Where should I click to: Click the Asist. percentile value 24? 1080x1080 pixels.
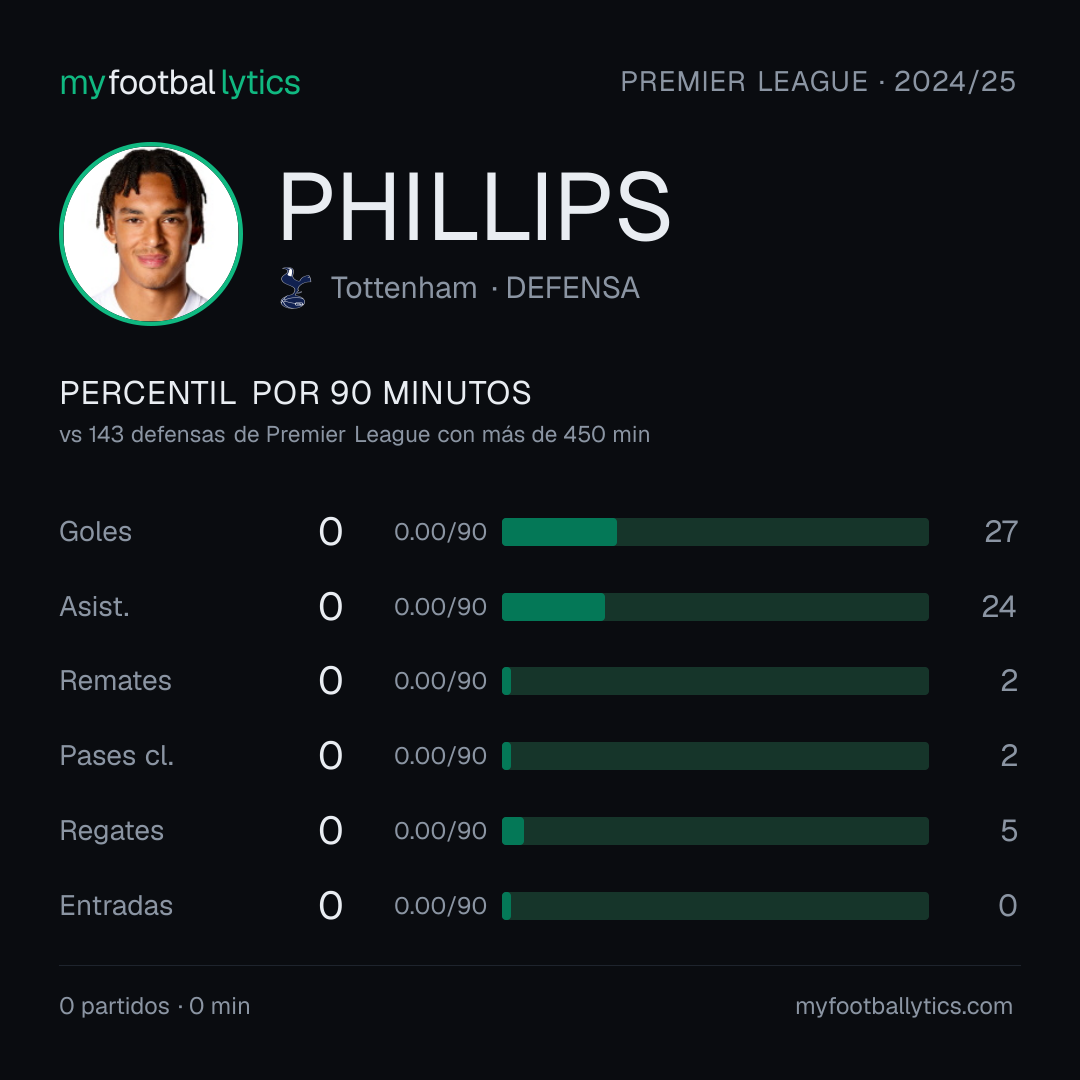(999, 607)
